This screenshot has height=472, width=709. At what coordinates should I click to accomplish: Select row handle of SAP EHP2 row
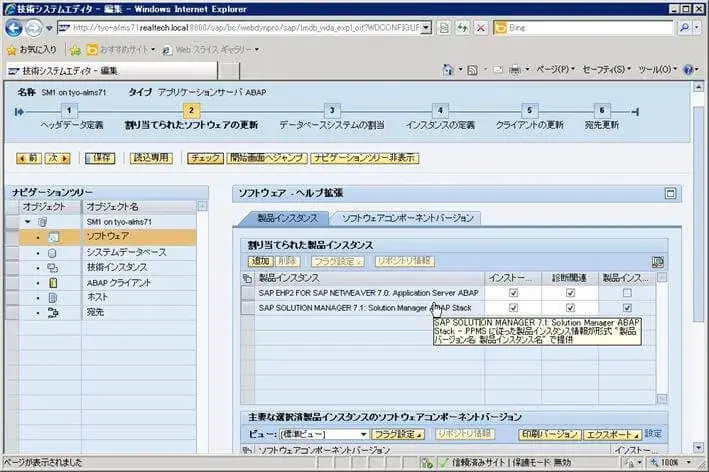248,293
